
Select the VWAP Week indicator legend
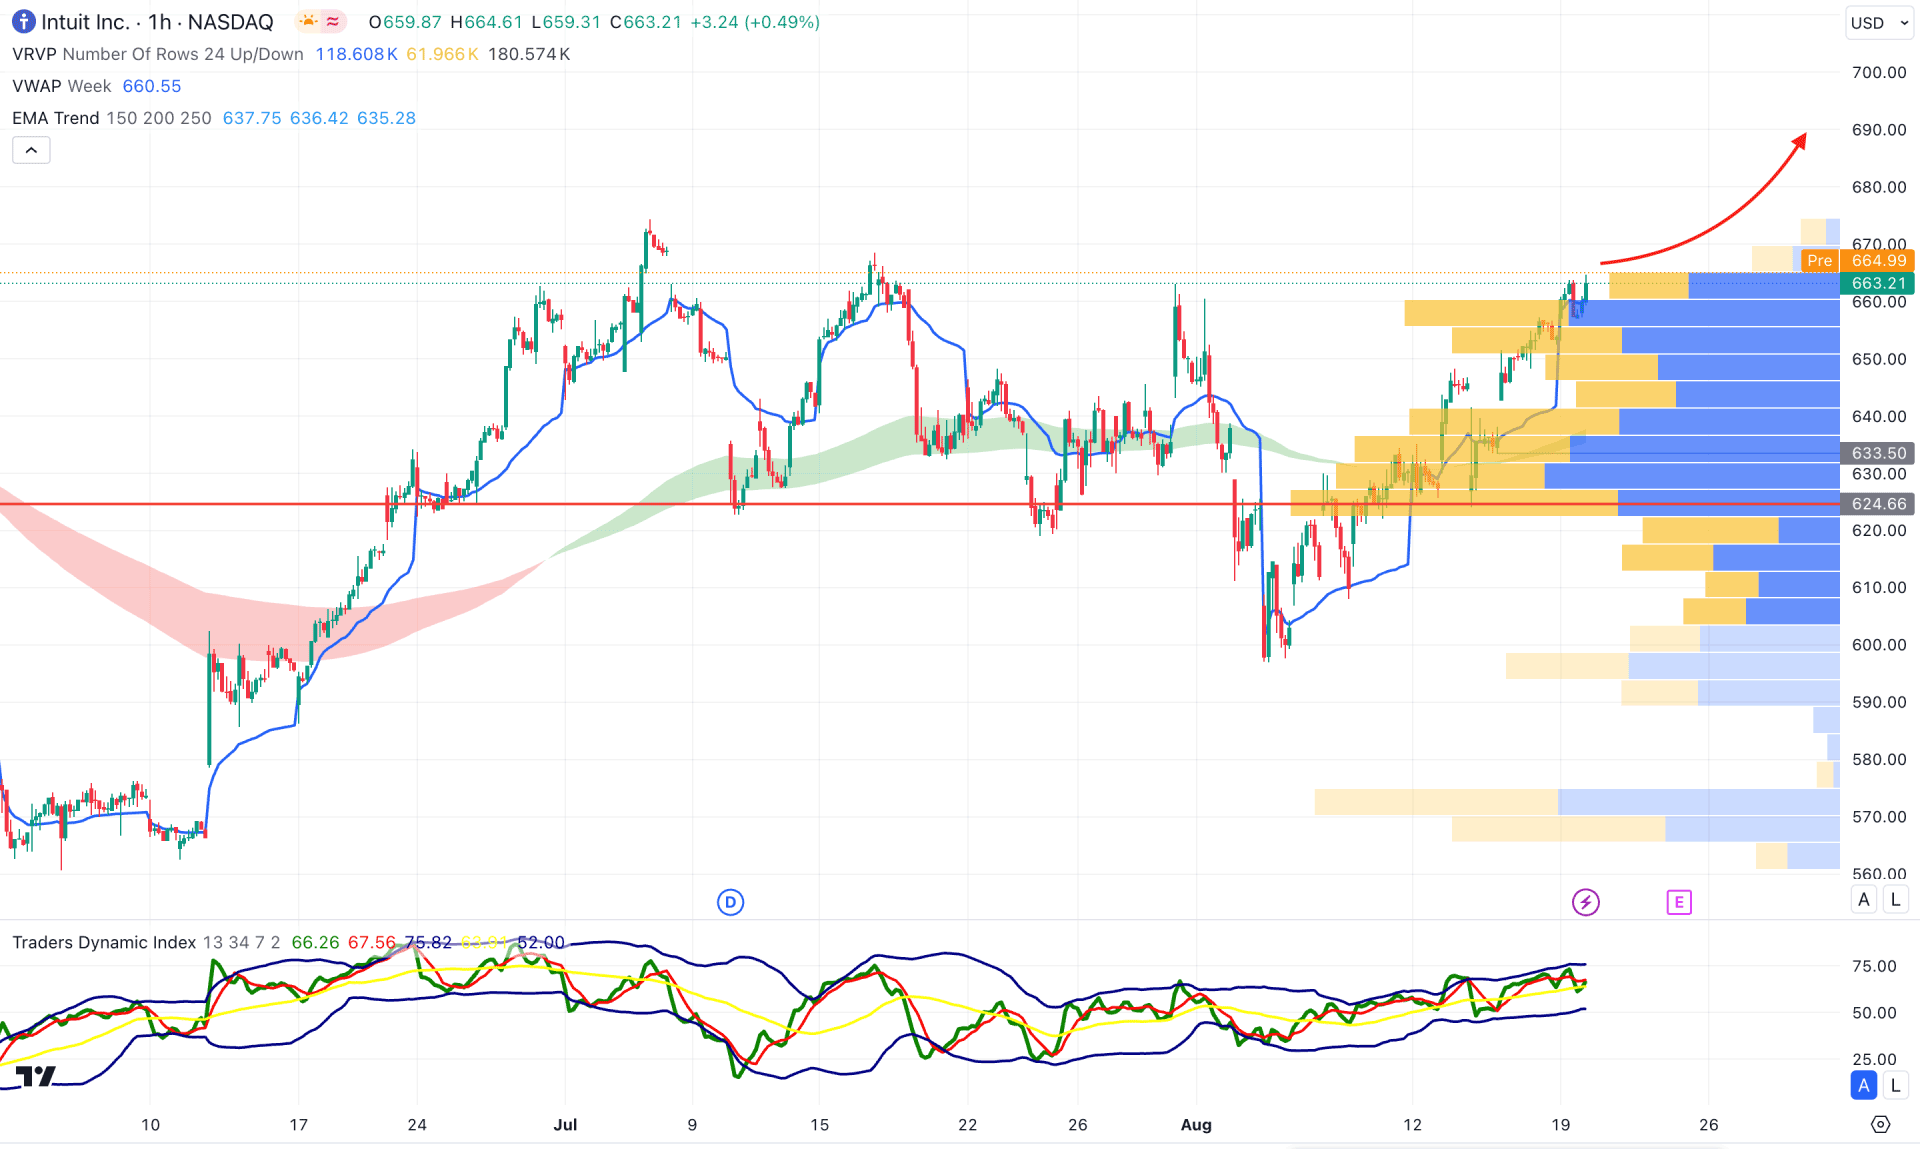[61, 86]
